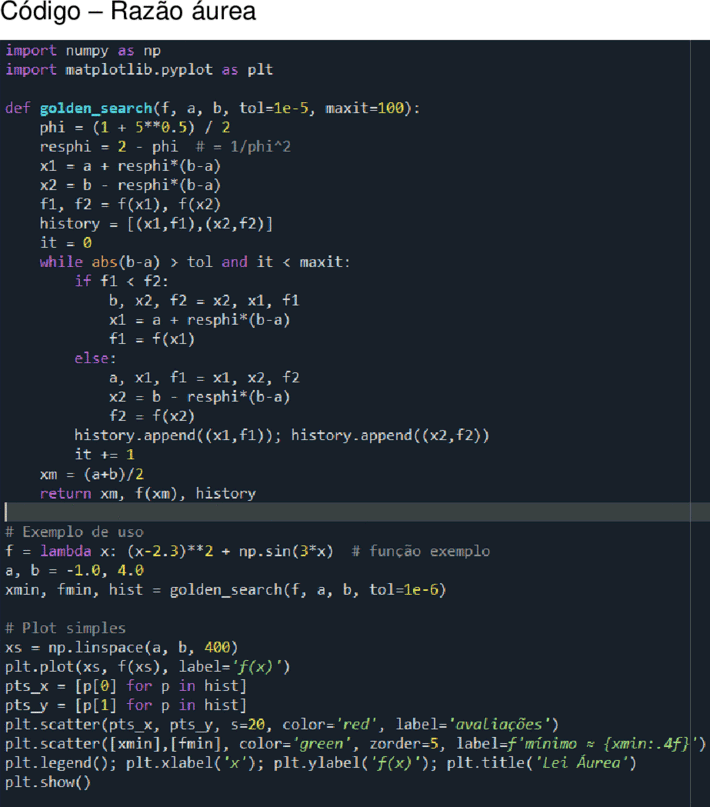Click the line 'phi = (1 + 5**0.5) / 2'

coord(135,127)
